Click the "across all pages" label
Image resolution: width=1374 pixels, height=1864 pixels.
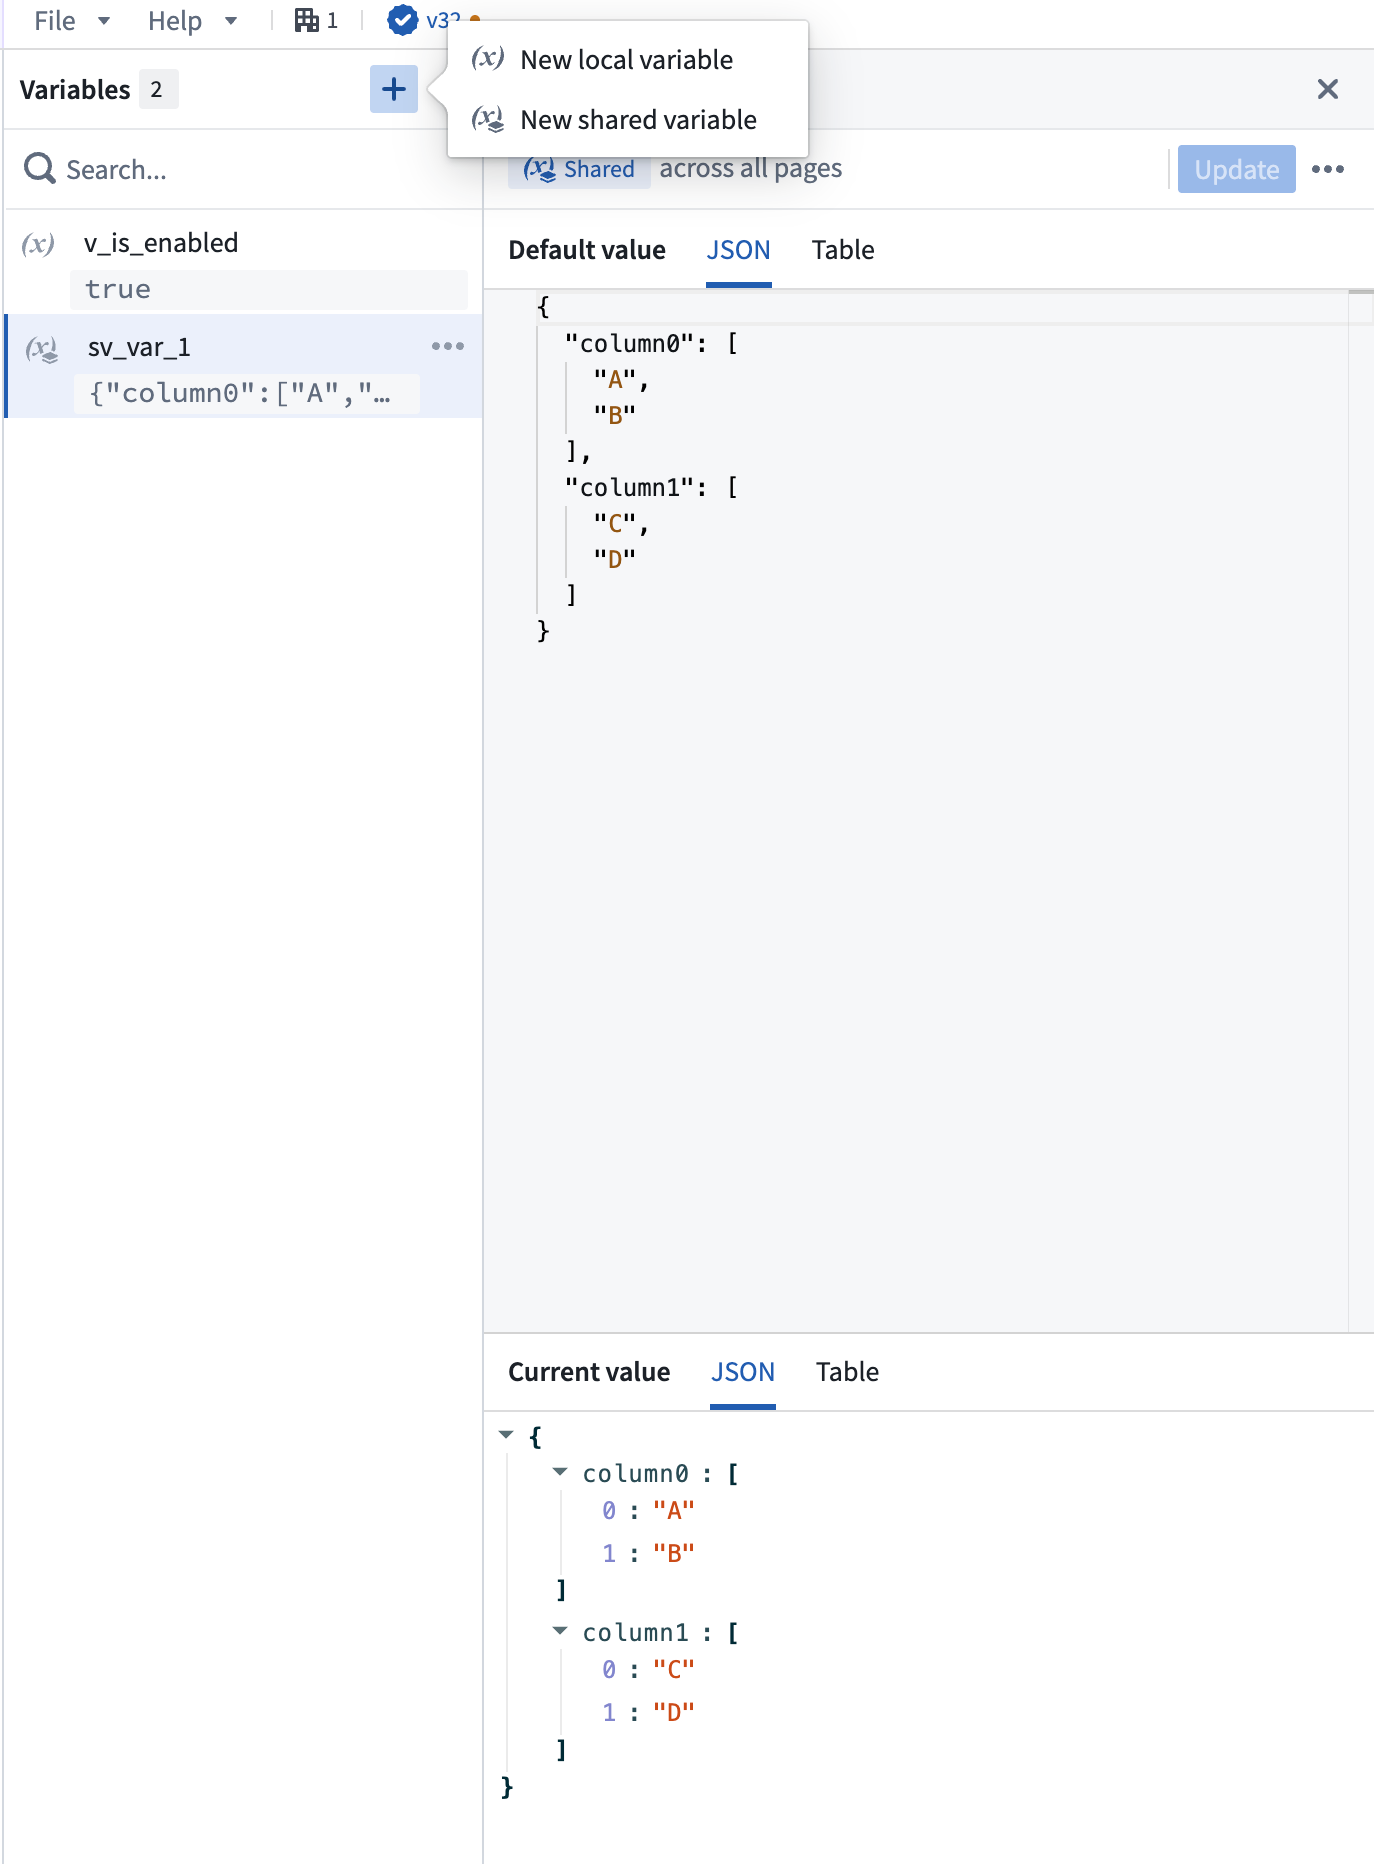(751, 168)
